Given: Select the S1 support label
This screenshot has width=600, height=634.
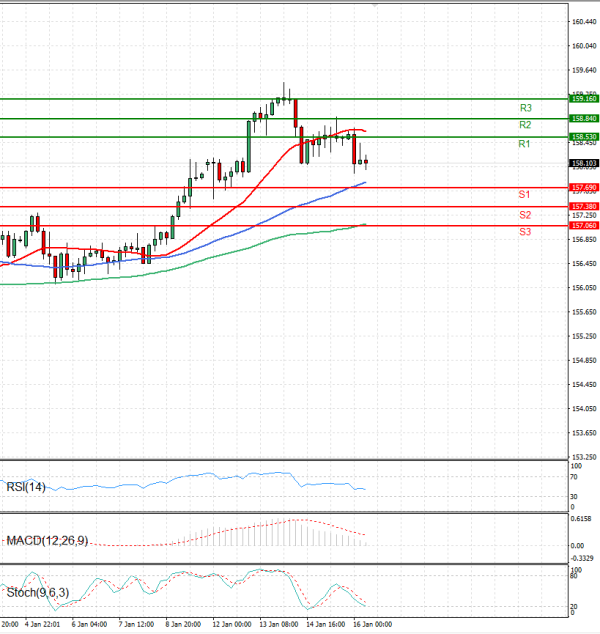Looking at the screenshot, I should coord(524,193).
